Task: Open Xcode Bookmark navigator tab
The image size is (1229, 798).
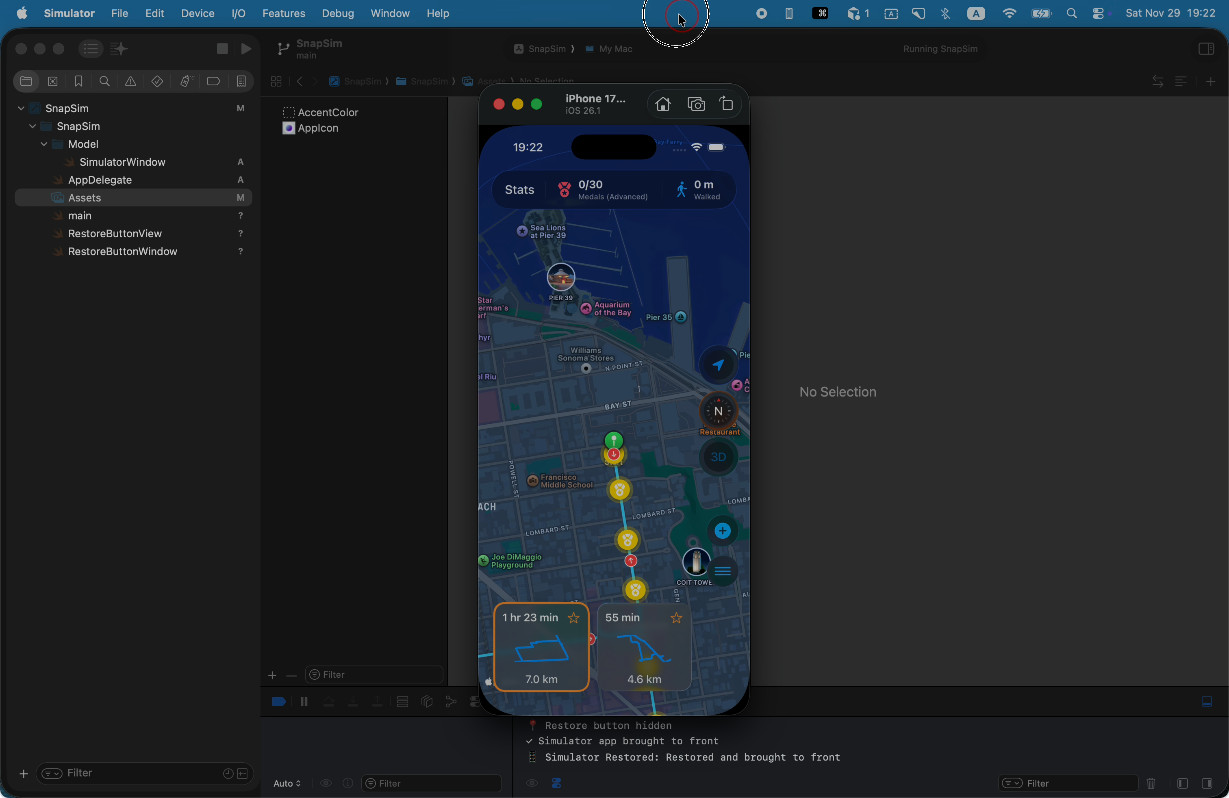Action: (79, 81)
